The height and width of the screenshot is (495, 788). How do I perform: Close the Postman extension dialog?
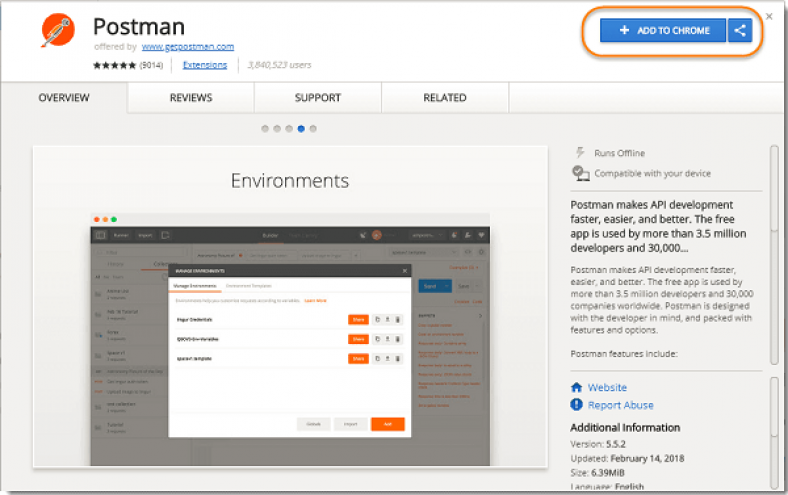tap(769, 17)
